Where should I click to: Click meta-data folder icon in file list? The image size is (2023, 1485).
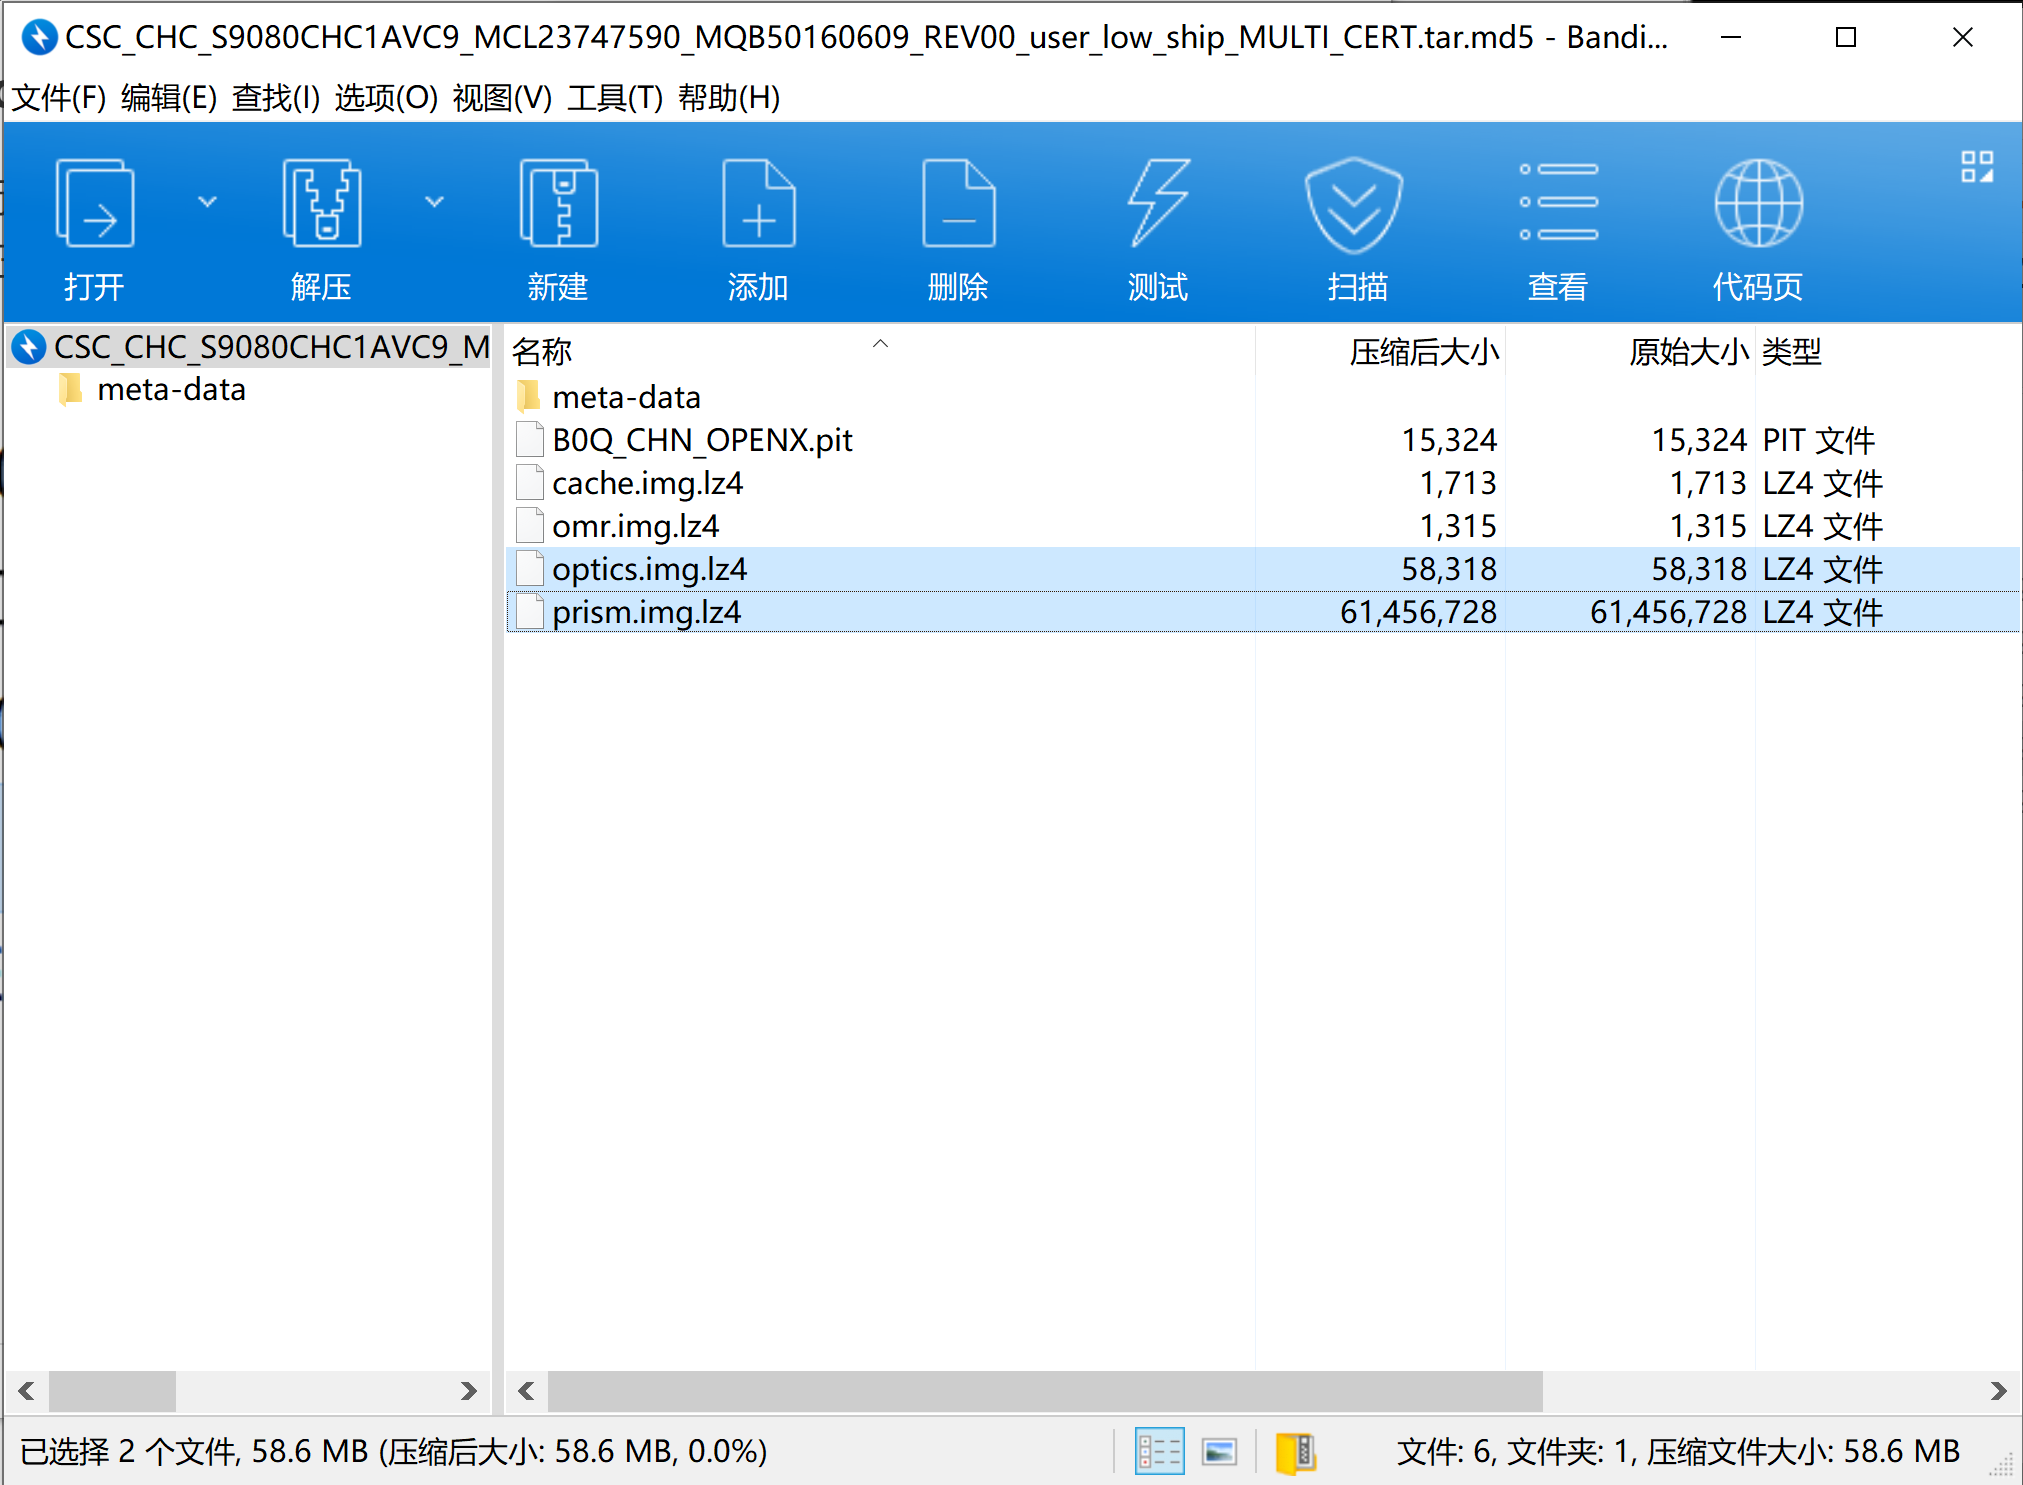[529, 396]
